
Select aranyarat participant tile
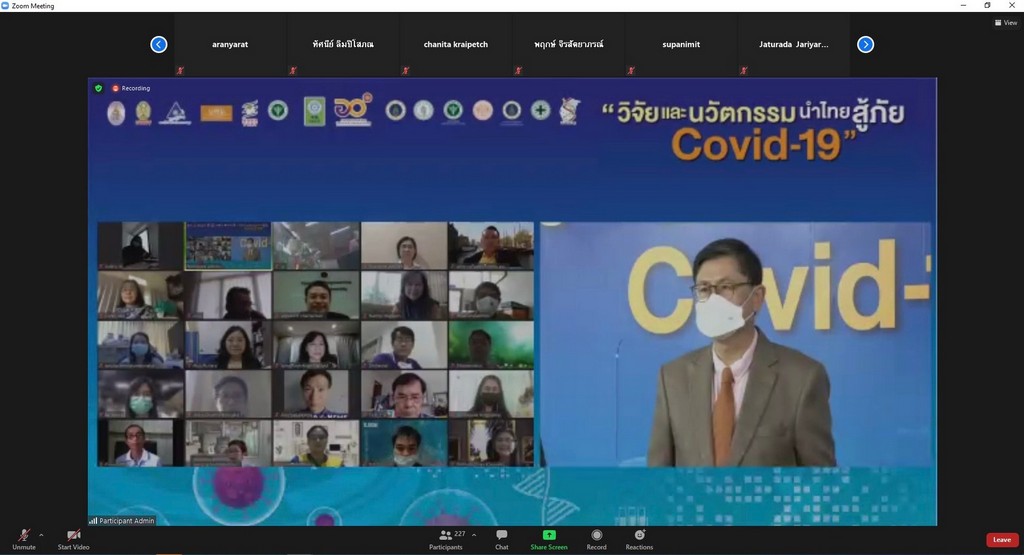[230, 45]
